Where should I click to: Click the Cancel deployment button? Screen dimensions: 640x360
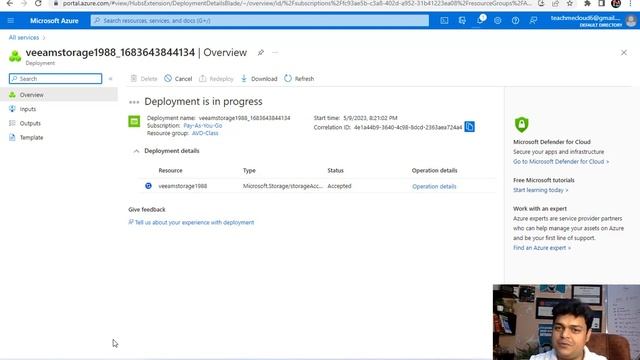(x=178, y=79)
